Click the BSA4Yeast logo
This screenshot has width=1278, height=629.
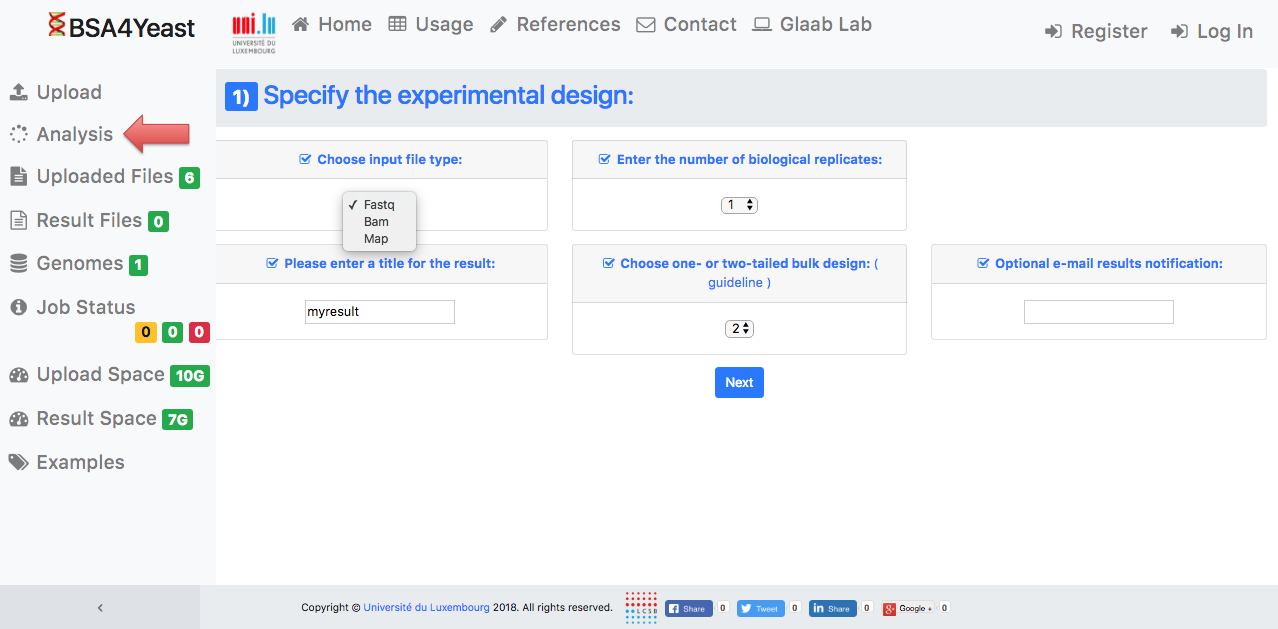tap(121, 28)
